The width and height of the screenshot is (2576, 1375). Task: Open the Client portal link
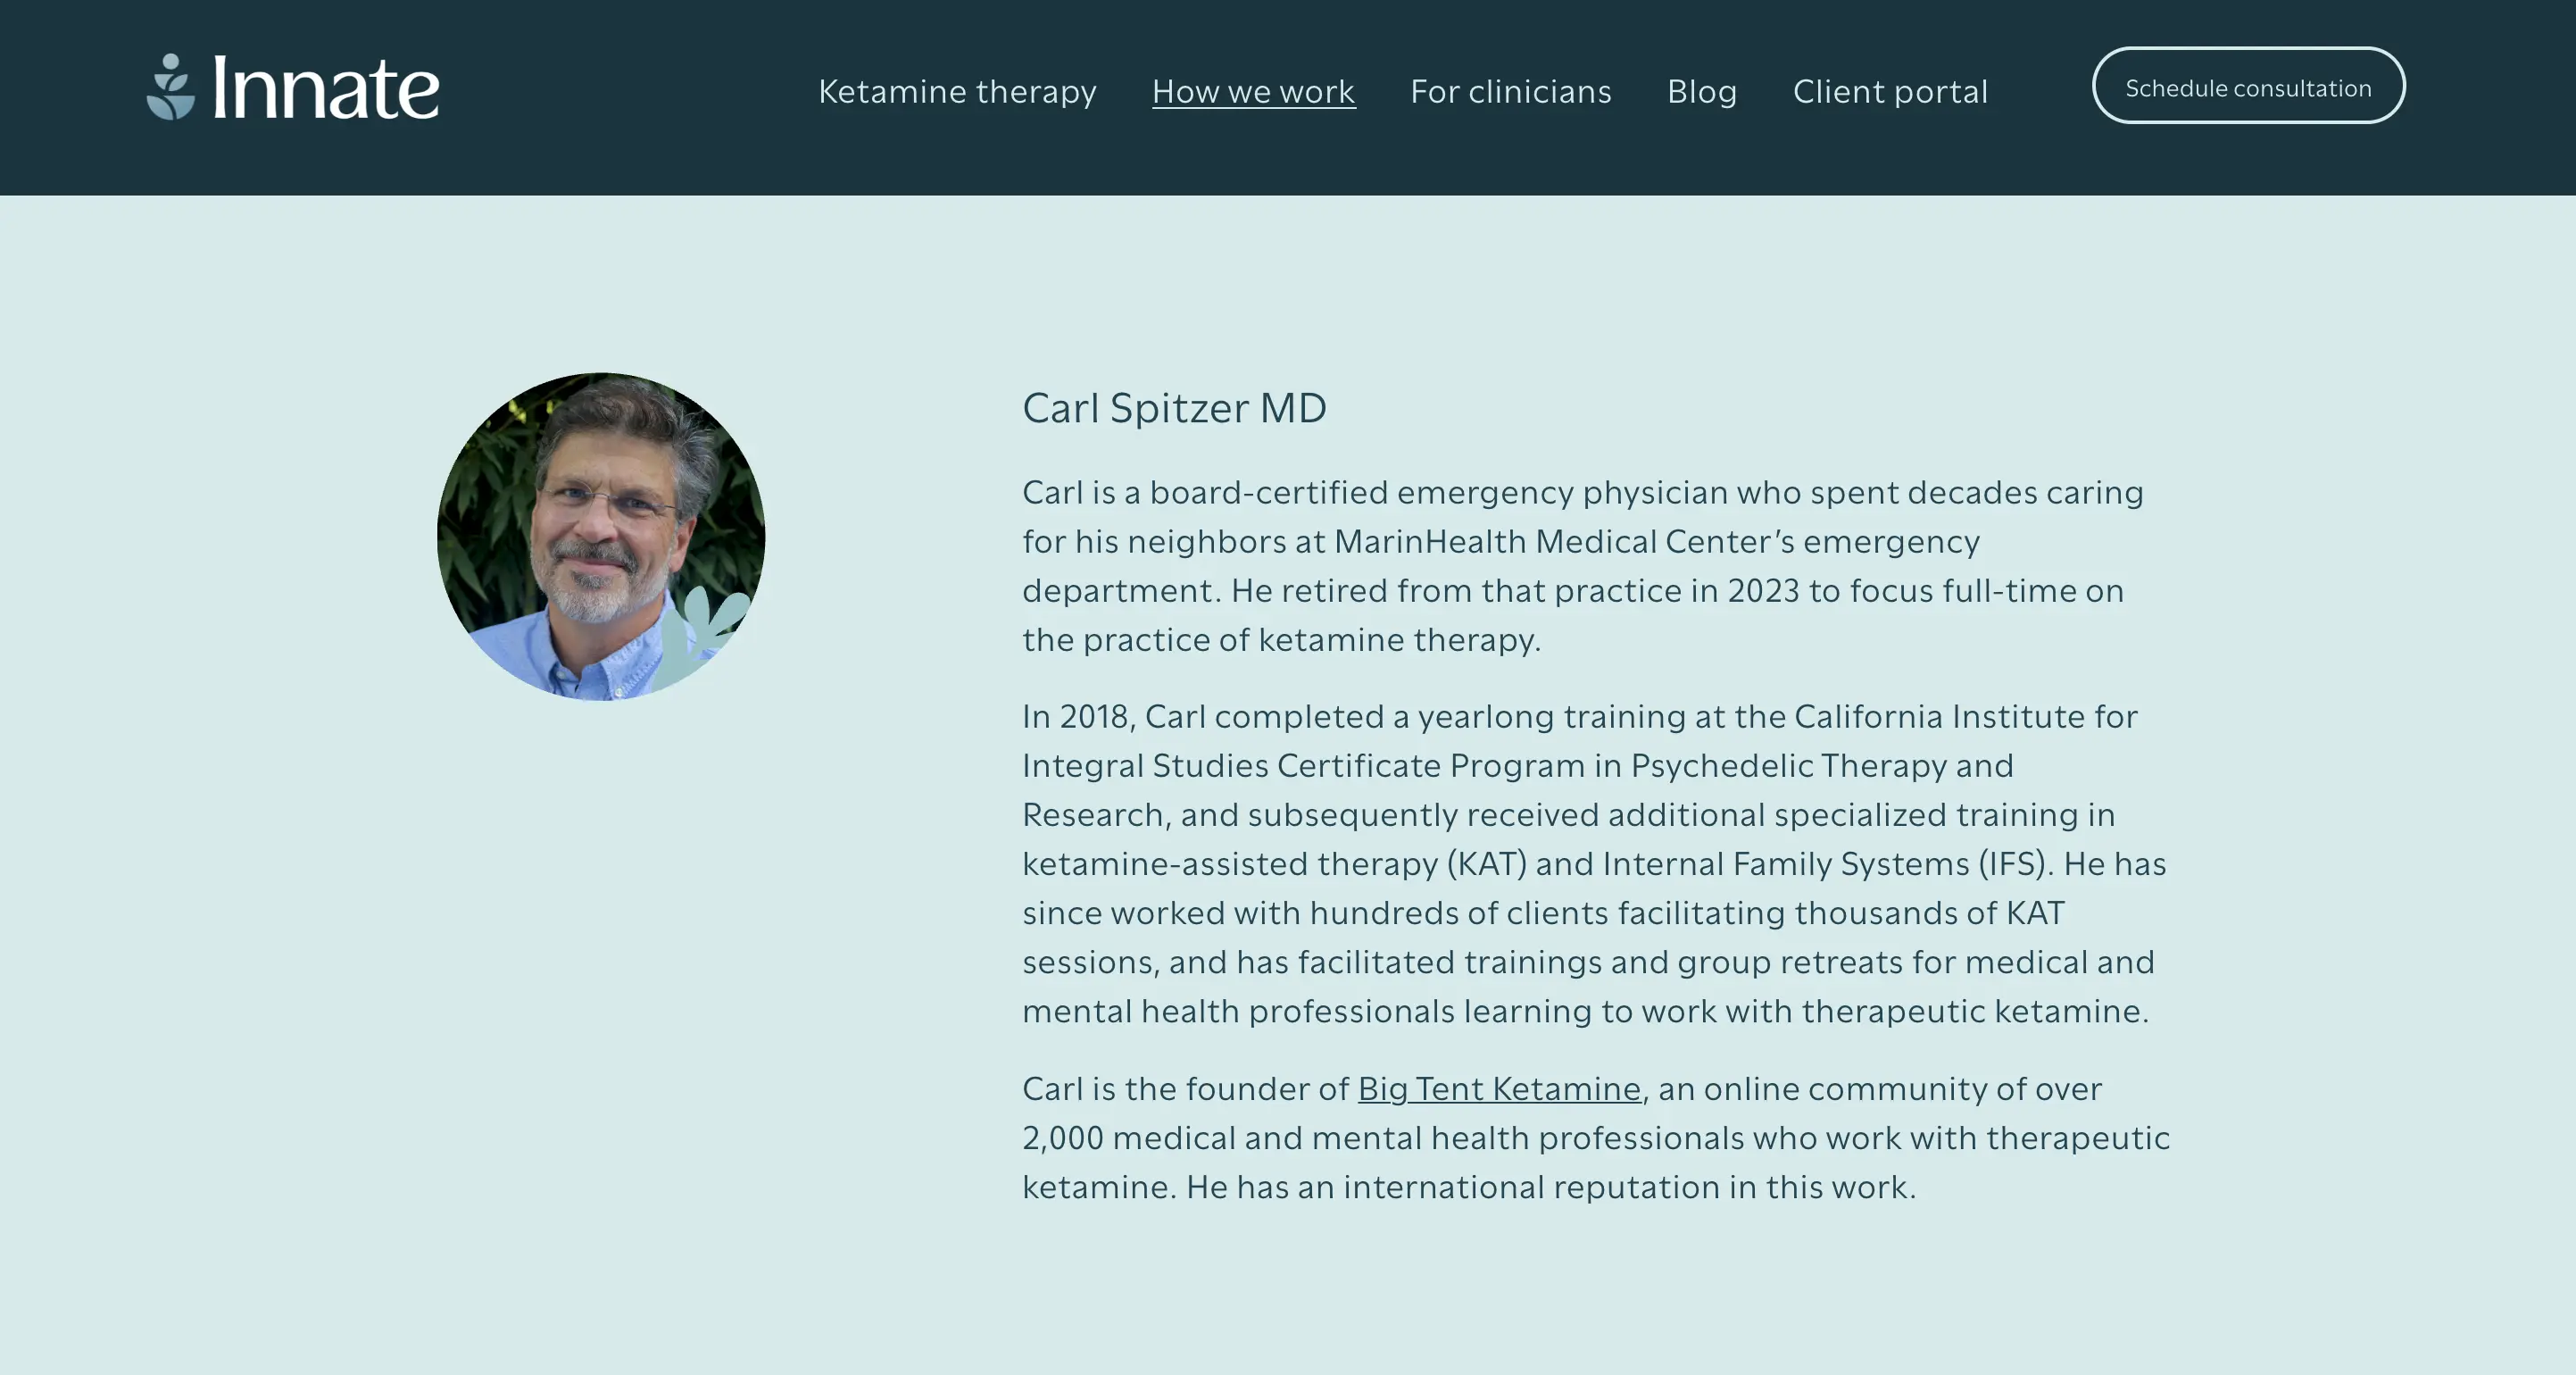click(x=1889, y=91)
